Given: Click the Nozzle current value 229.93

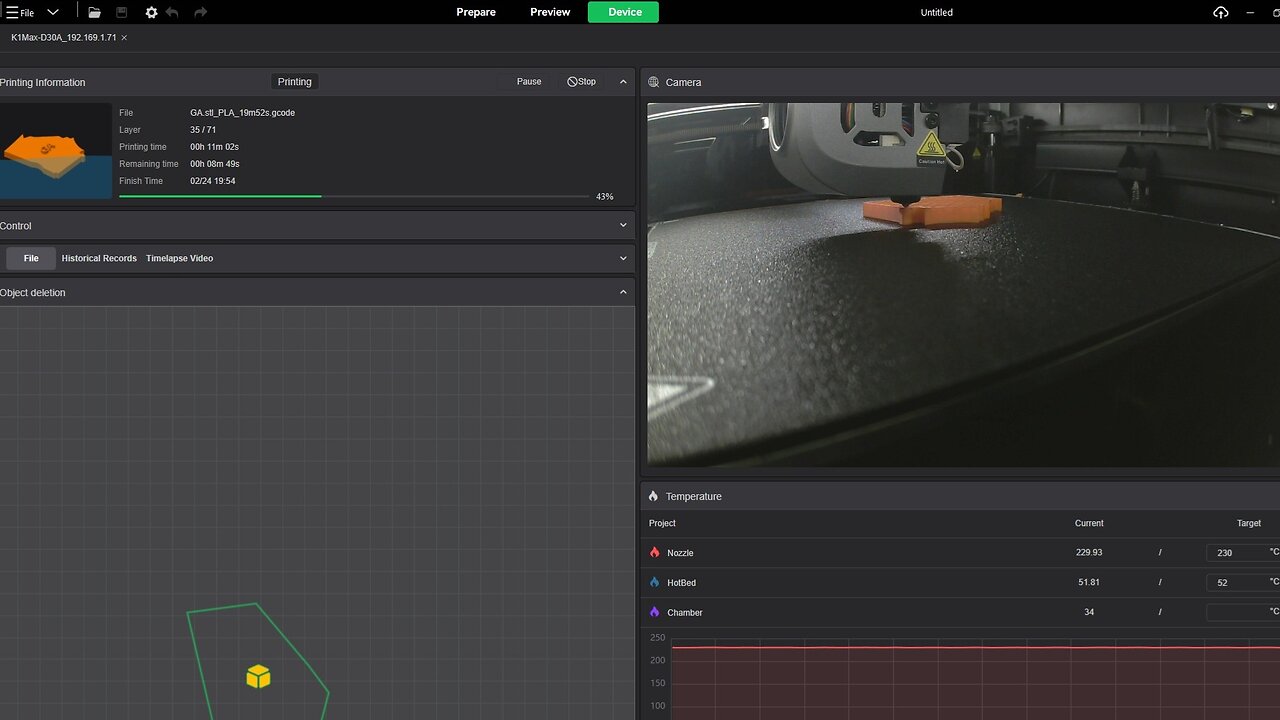Looking at the screenshot, I should [x=1089, y=552].
